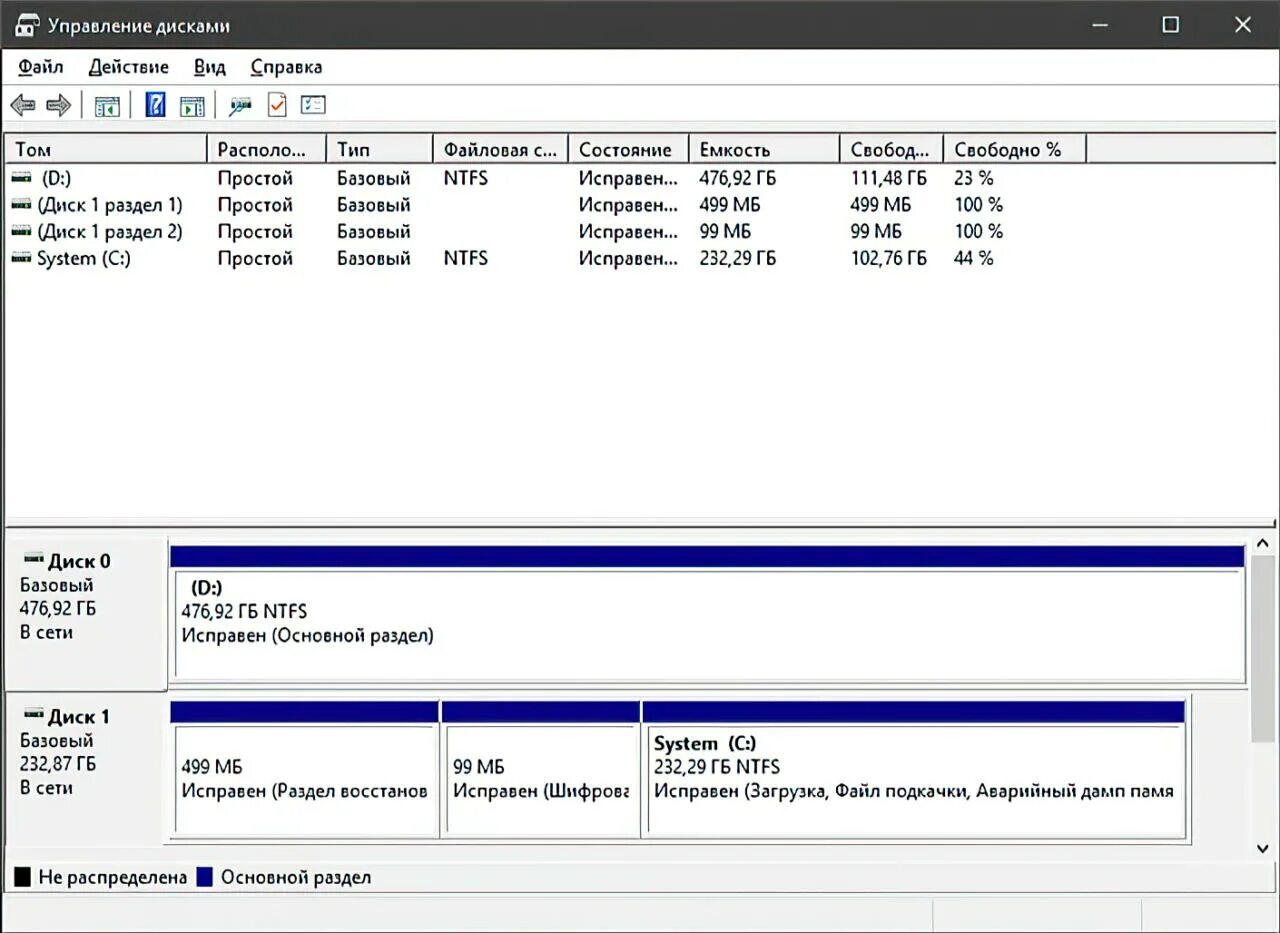
Task: Open Help via the blue question icon
Action: click(x=155, y=105)
